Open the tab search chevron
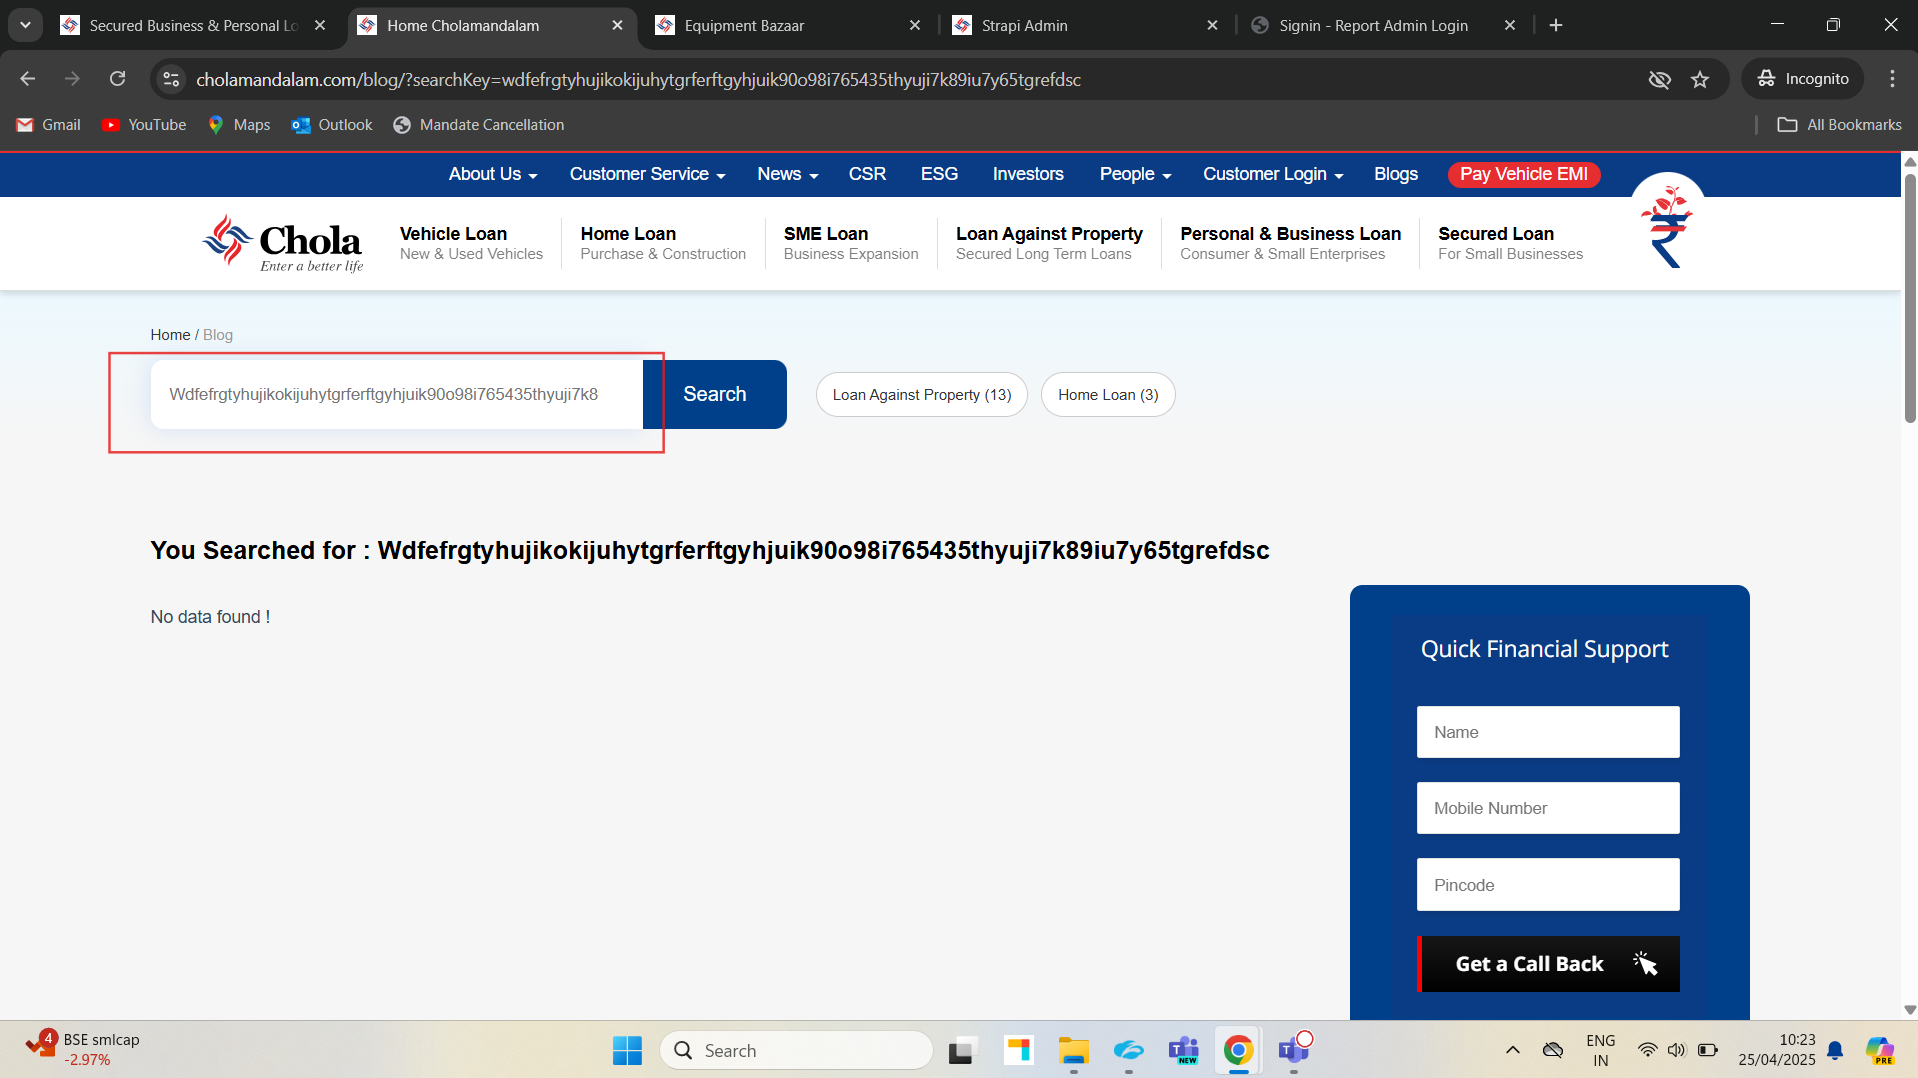1918x1078 pixels. pos(25,25)
